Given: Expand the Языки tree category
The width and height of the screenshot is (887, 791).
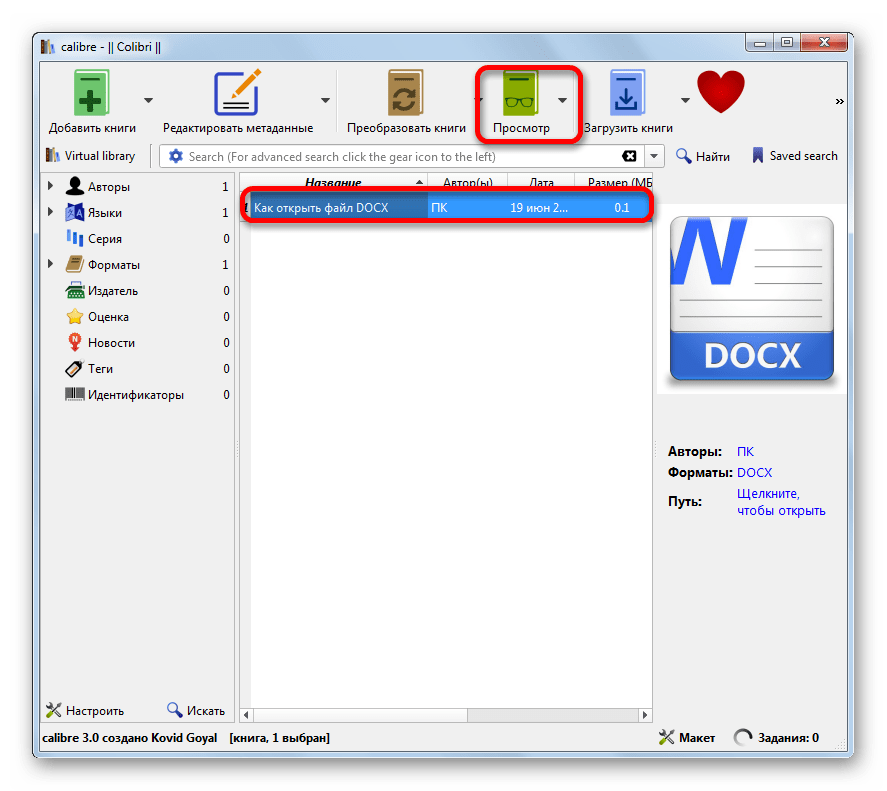Looking at the screenshot, I should (50, 212).
